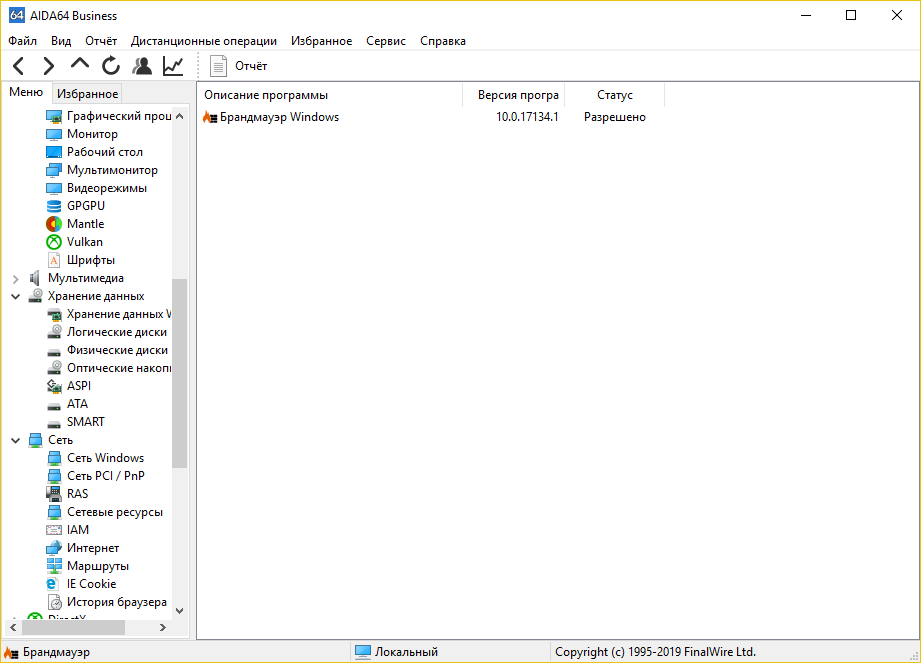Go forward with the right arrow toolbar button
Screen dimensions: 921x663
(x=49, y=66)
